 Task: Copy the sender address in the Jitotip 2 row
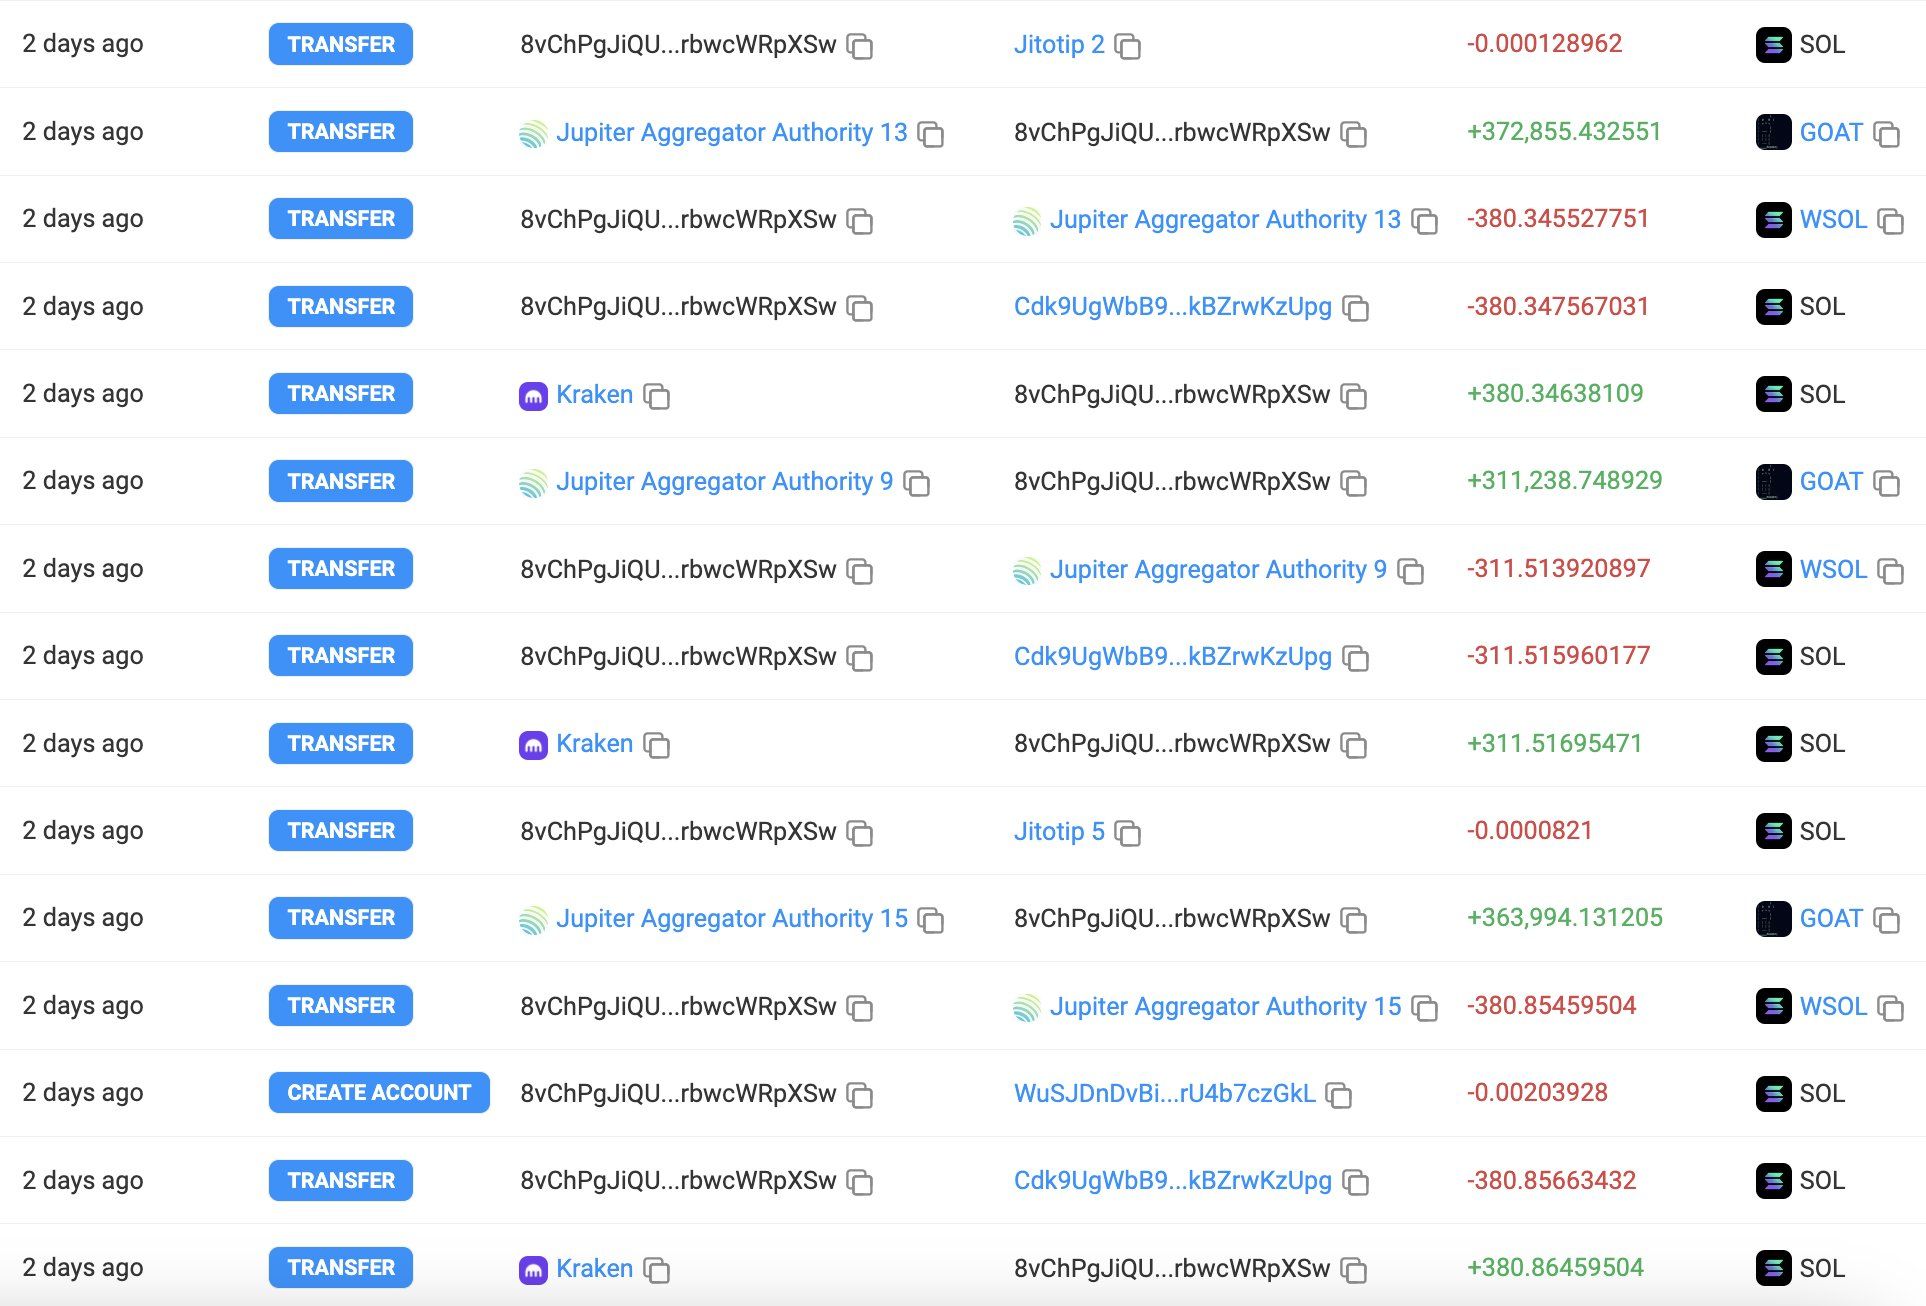859,46
